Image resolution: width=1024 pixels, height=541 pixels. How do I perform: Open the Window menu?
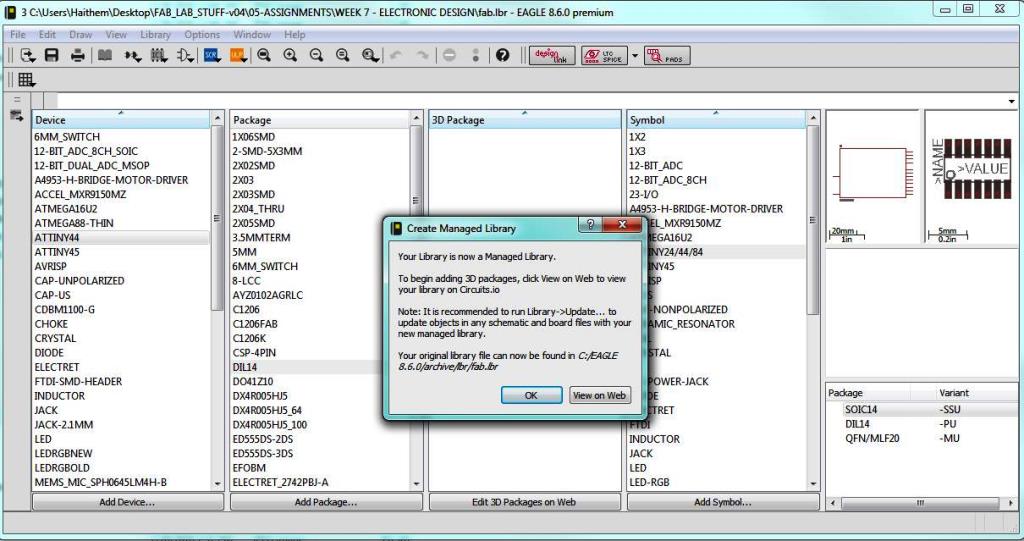(251, 35)
